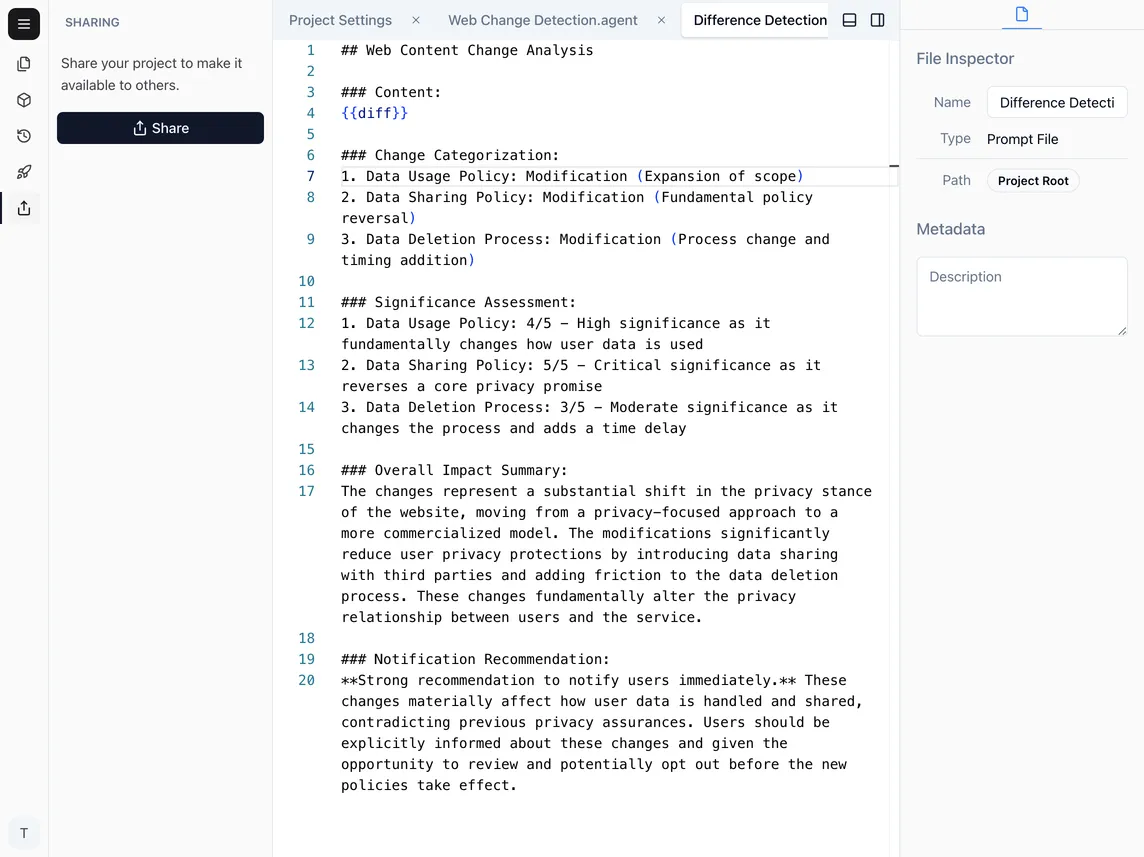1144x857 pixels.
Task: Switch to Web Change Detection.agent tab
Action: click(x=543, y=19)
